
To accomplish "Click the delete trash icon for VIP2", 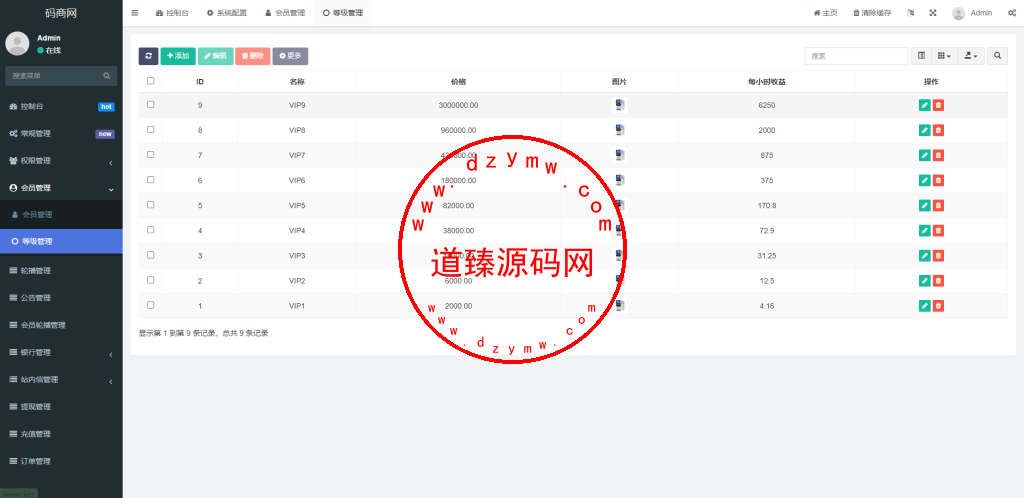I will click(938, 281).
